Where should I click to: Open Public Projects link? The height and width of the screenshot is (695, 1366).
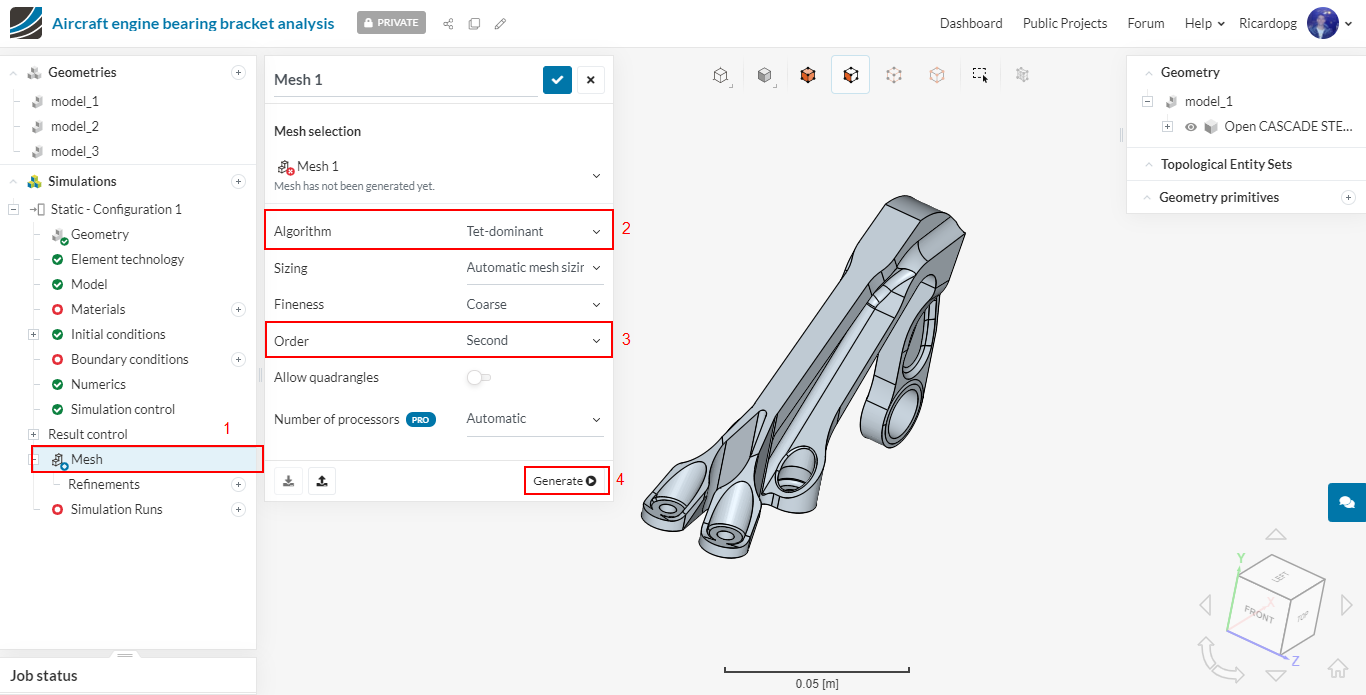pyautogui.click(x=1064, y=23)
